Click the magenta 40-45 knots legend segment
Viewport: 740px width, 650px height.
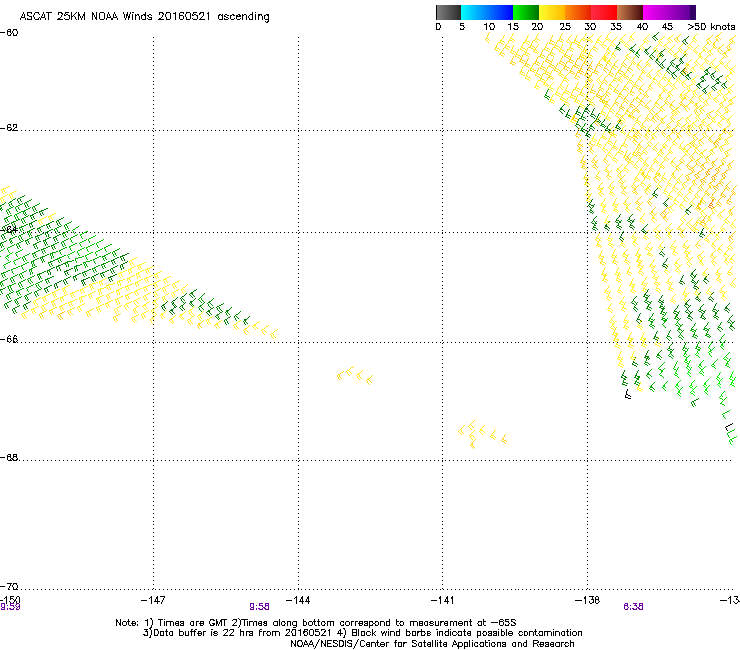pyautogui.click(x=656, y=12)
